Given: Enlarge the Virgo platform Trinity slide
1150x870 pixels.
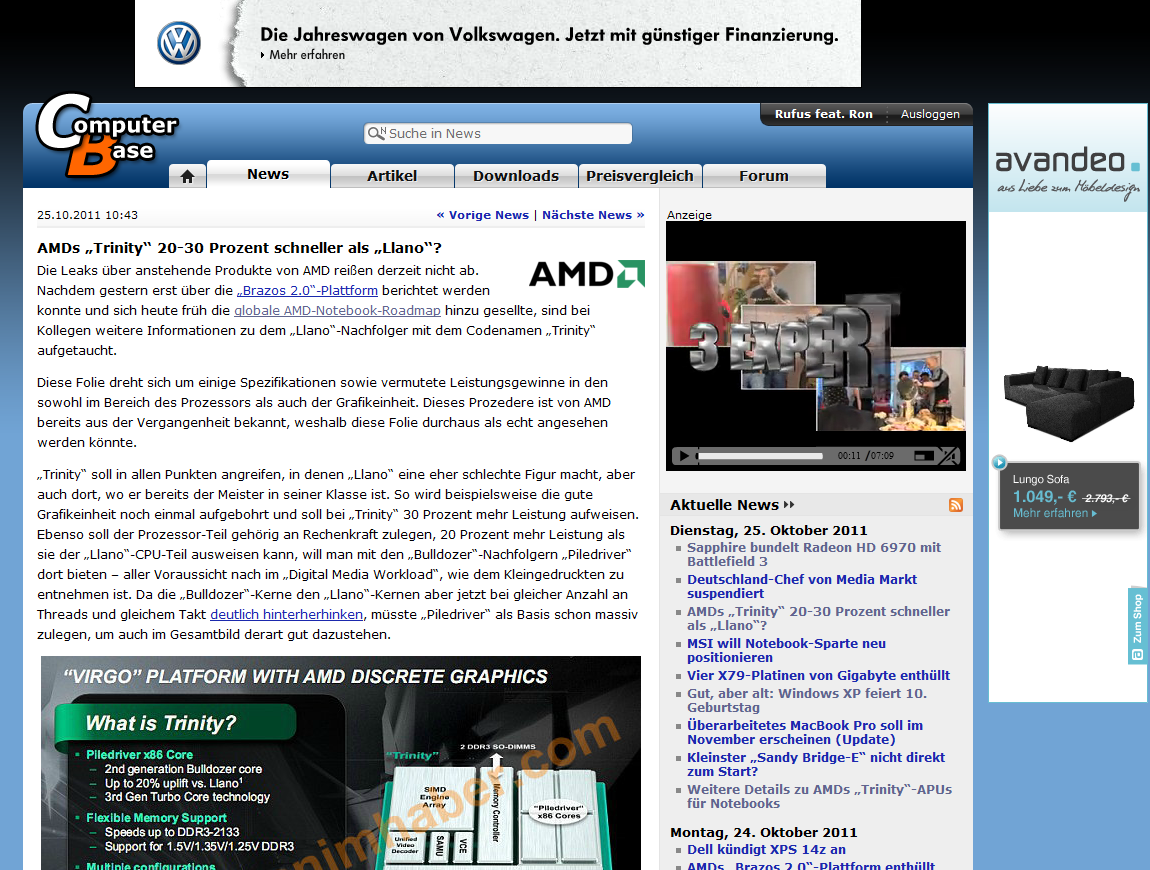Looking at the screenshot, I should click(x=341, y=763).
